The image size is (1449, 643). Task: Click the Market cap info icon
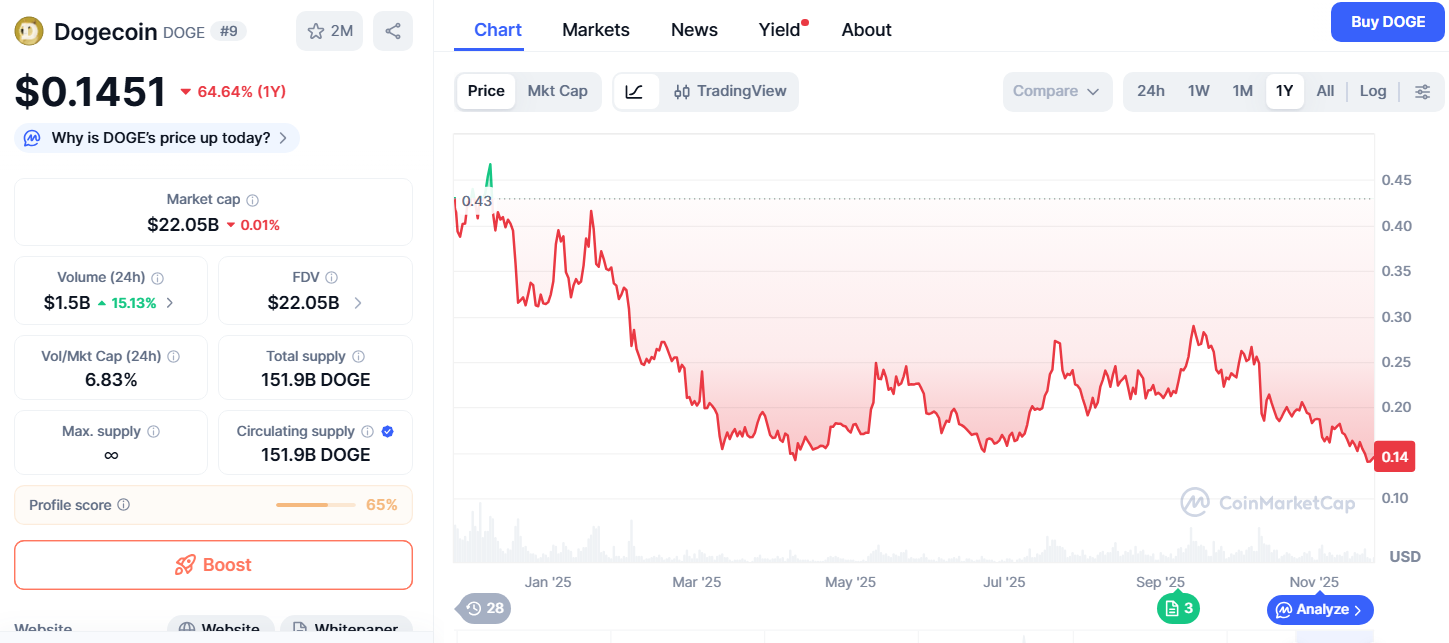[x=253, y=200]
